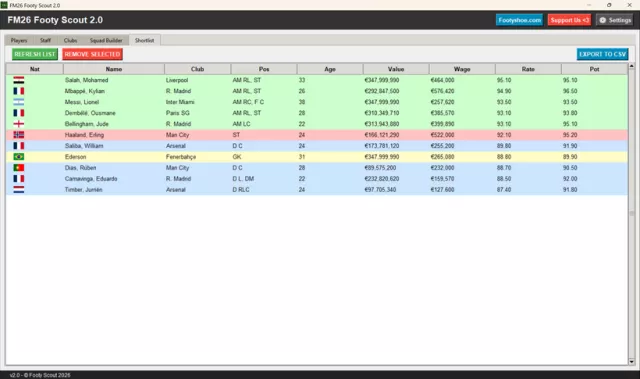Select the name Bellingham, Jude
Viewport: 640px width, 379px height.
87,124
